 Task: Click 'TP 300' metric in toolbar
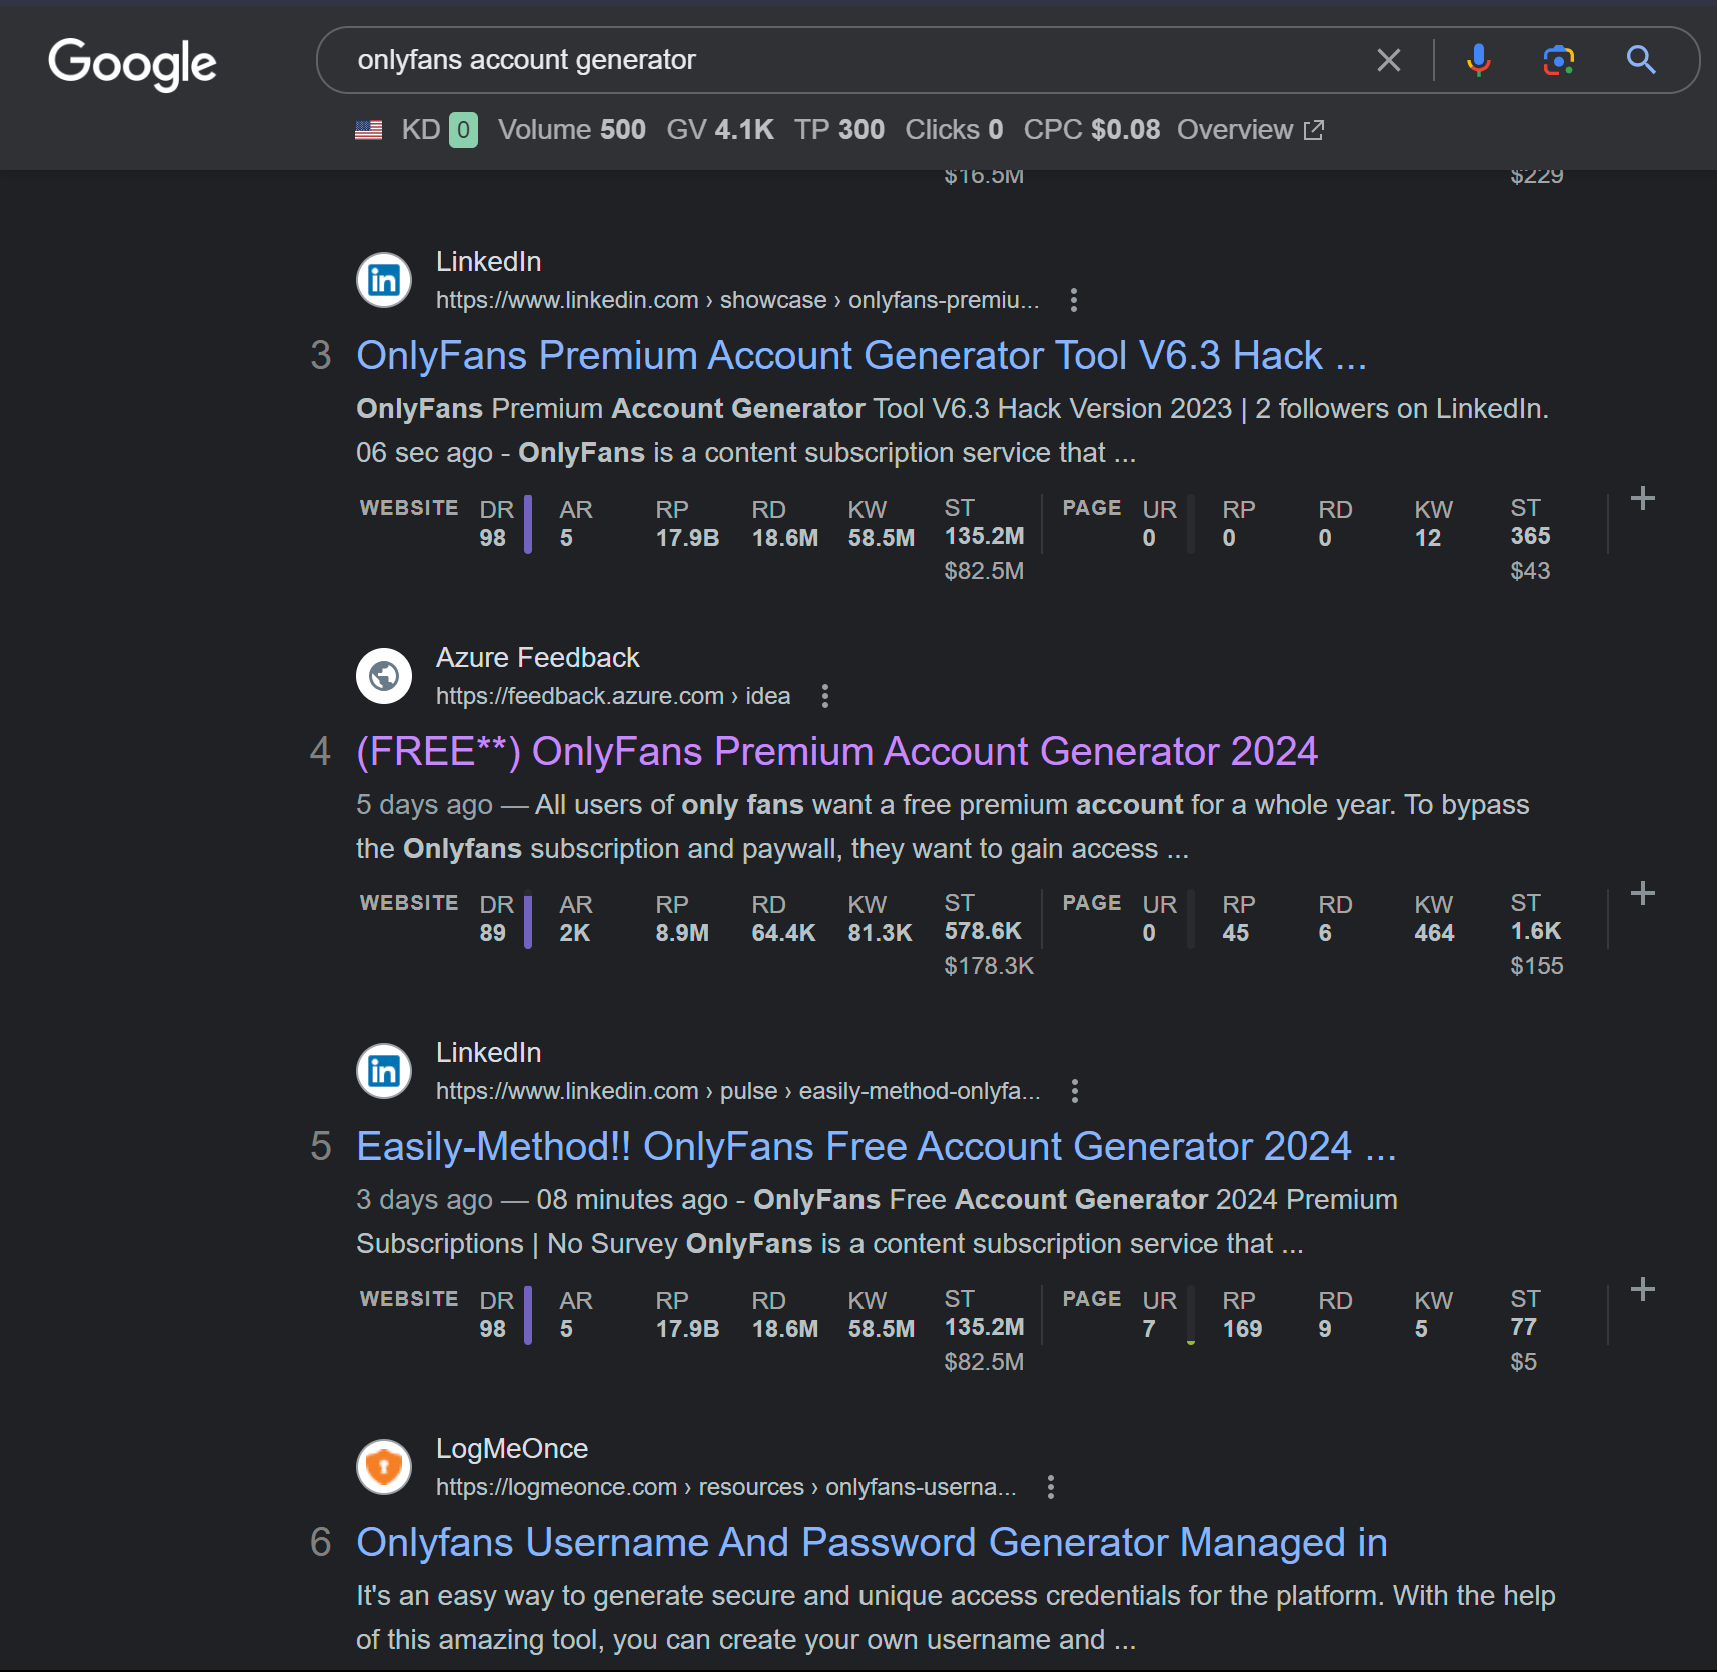tap(839, 130)
